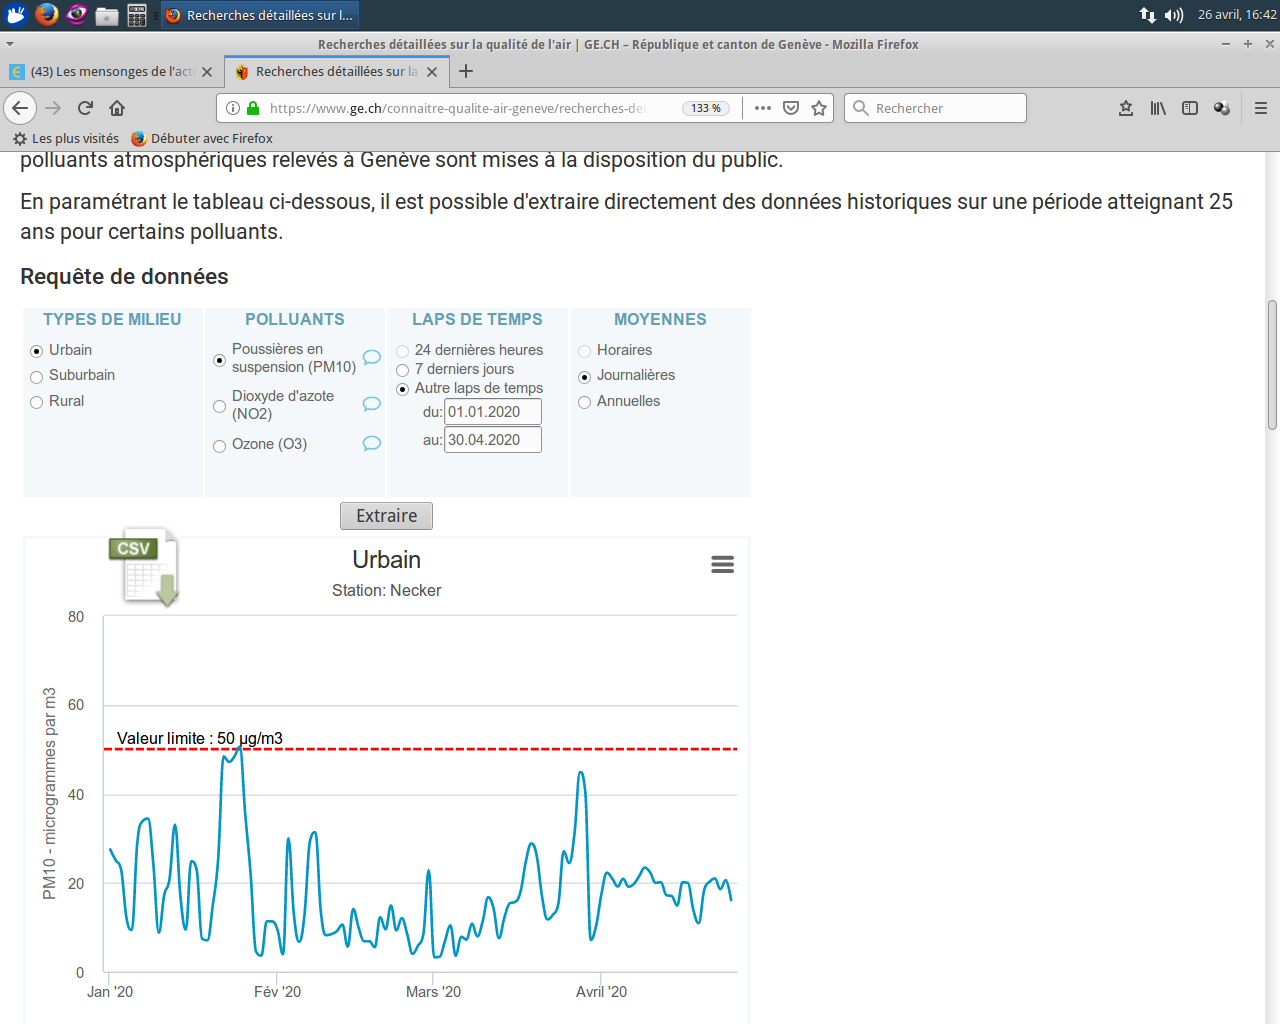
Task: Open Débuter avec Firefox bookmark
Action: coord(202,138)
